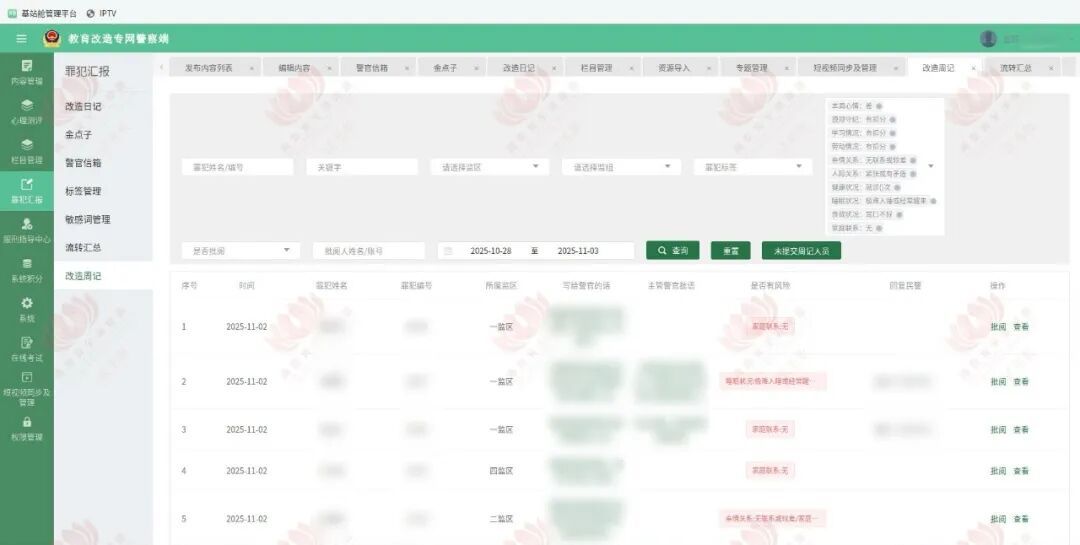Click 查看 in row 5
The height and width of the screenshot is (545, 1080).
point(1021,519)
